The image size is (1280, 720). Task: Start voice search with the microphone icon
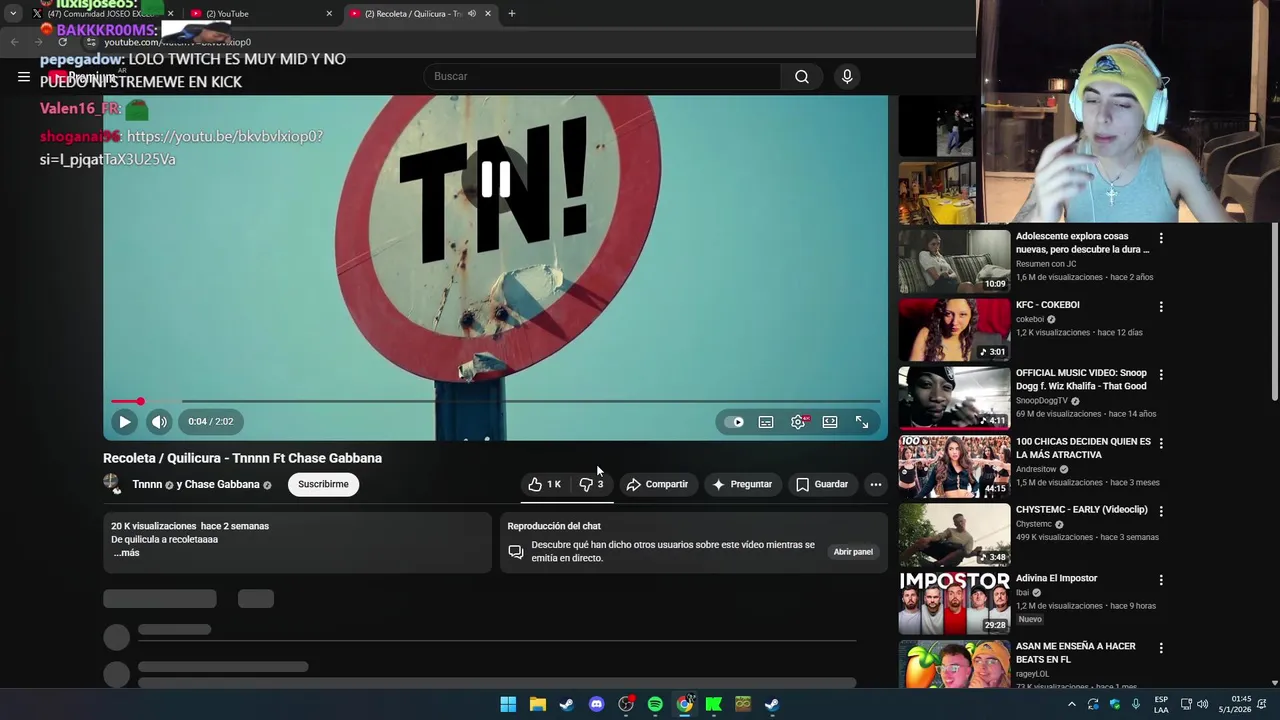point(847,76)
